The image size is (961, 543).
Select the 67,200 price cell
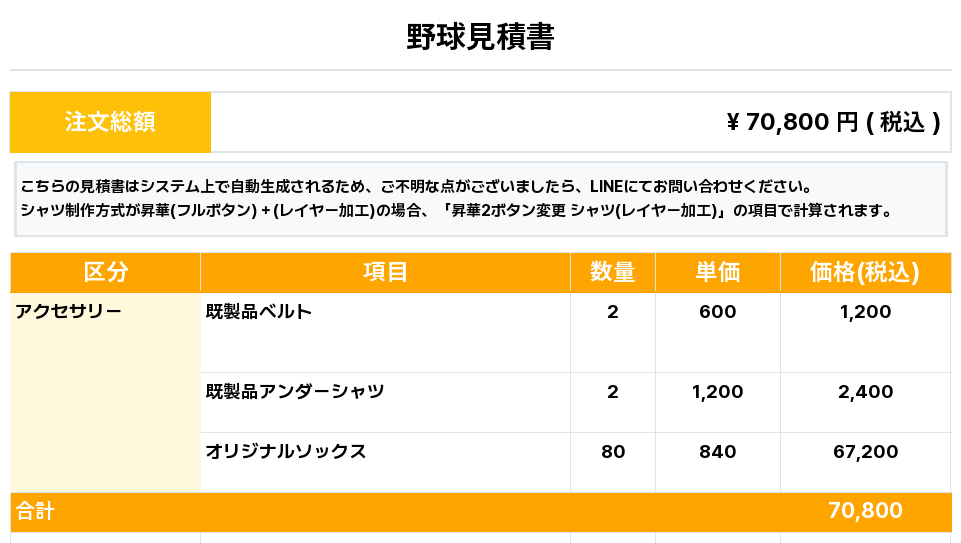coord(865,452)
